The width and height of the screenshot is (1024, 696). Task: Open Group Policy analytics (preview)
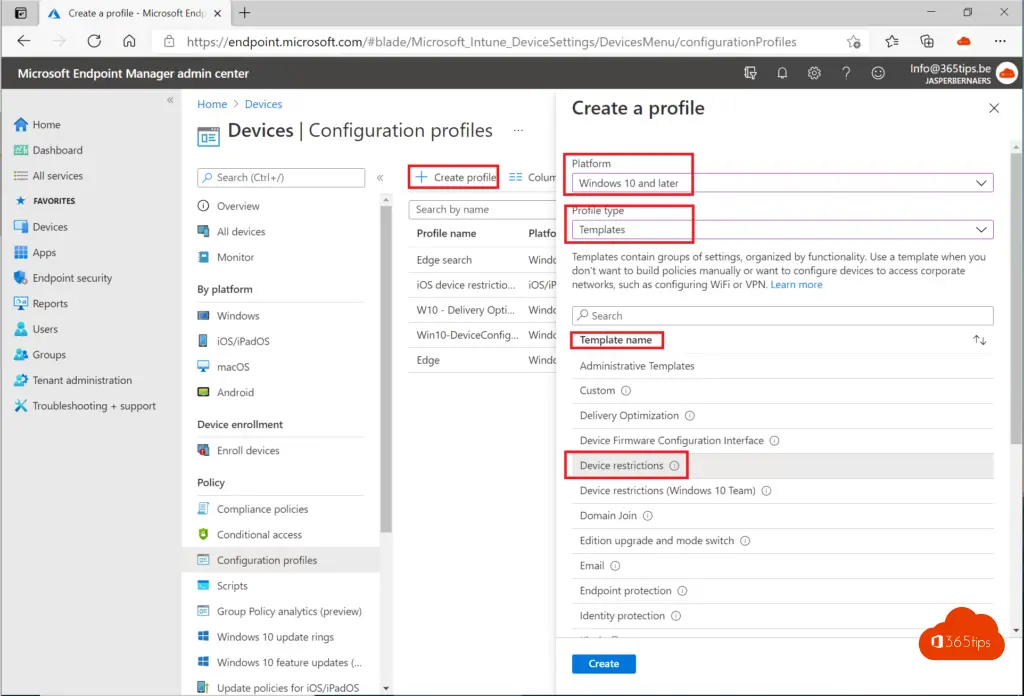pyautogui.click(x=289, y=611)
